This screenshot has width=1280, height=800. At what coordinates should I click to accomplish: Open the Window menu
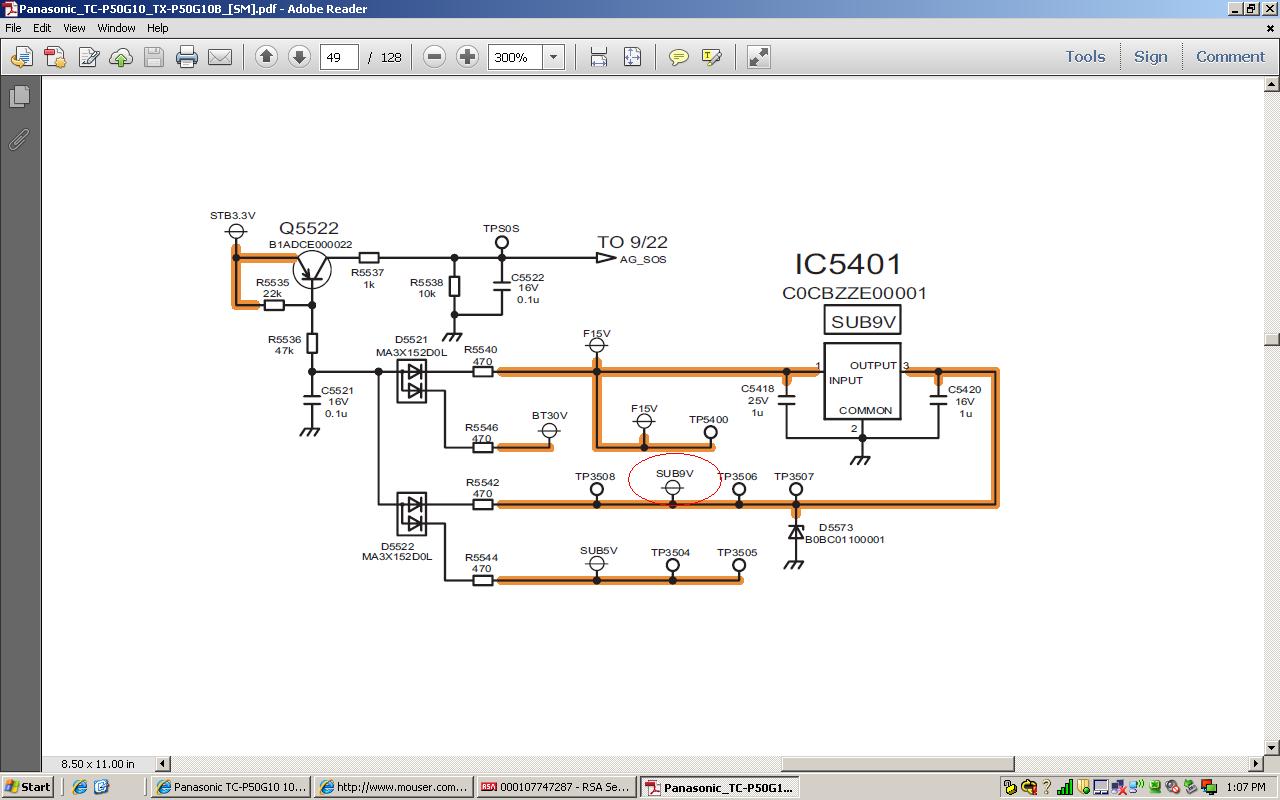coord(116,28)
